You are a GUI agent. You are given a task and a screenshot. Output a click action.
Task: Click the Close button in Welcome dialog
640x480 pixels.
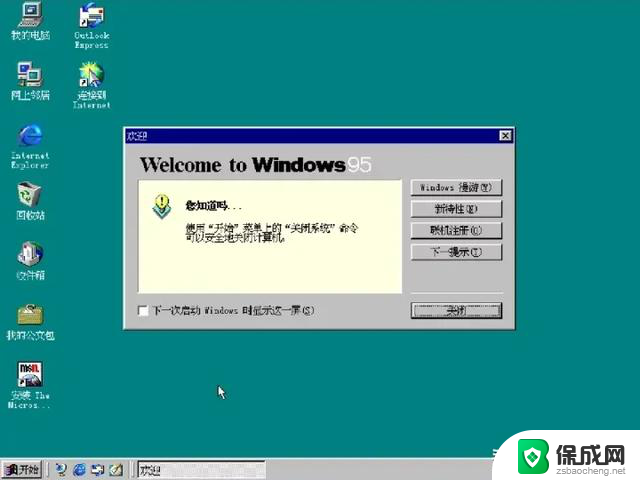(456, 311)
